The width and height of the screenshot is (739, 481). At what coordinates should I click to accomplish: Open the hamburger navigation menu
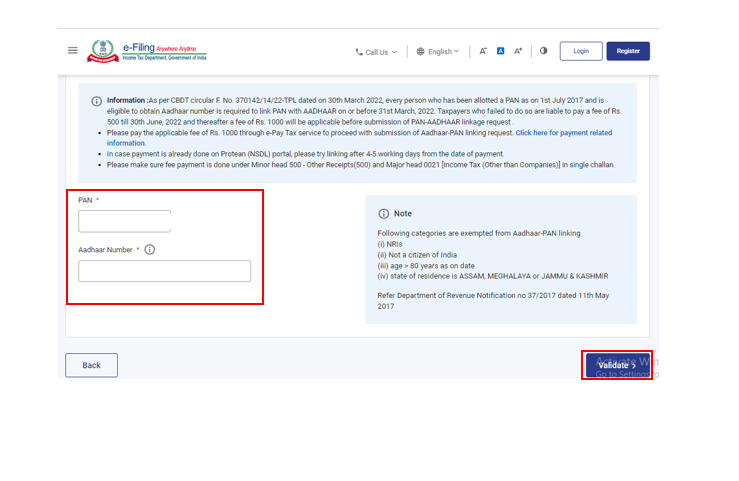[x=72, y=51]
